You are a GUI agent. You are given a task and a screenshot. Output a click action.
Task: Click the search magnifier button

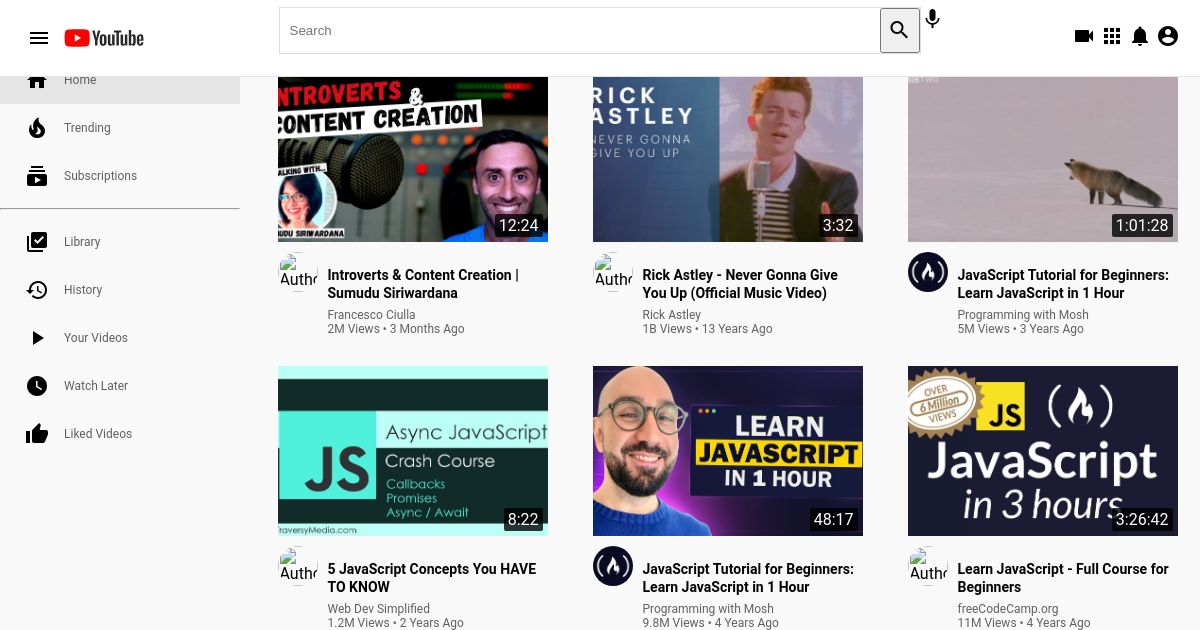click(899, 30)
